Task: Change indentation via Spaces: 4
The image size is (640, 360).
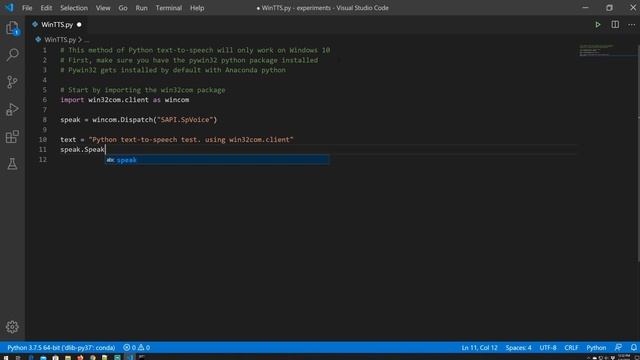Action: pos(518,348)
